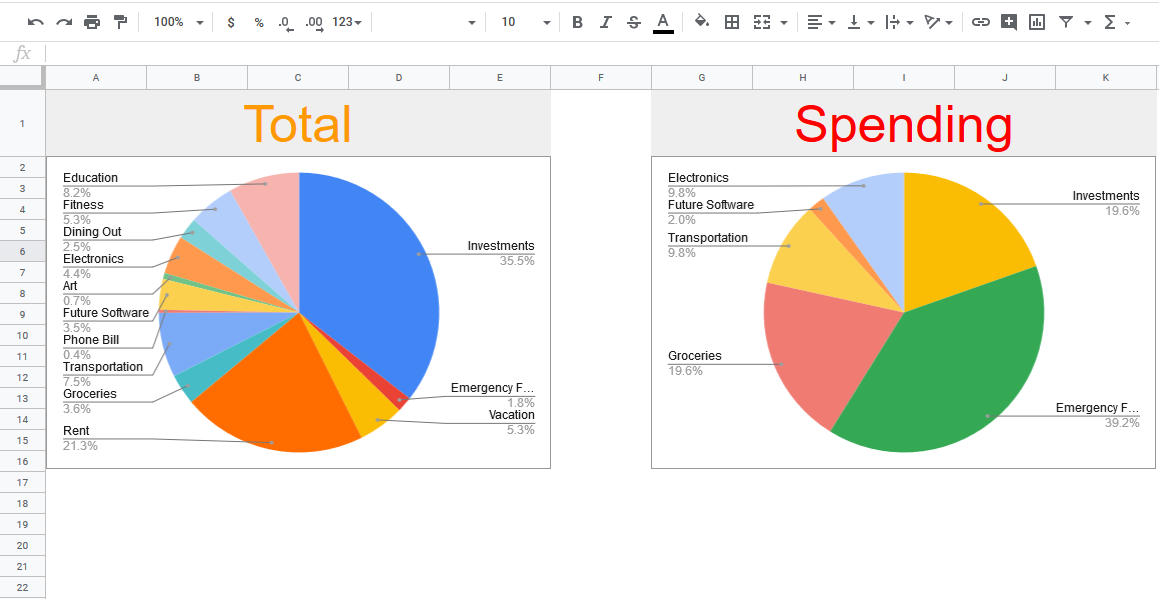The image size is (1159, 599).
Task: Select the paint format tool
Action: pyautogui.click(x=120, y=21)
